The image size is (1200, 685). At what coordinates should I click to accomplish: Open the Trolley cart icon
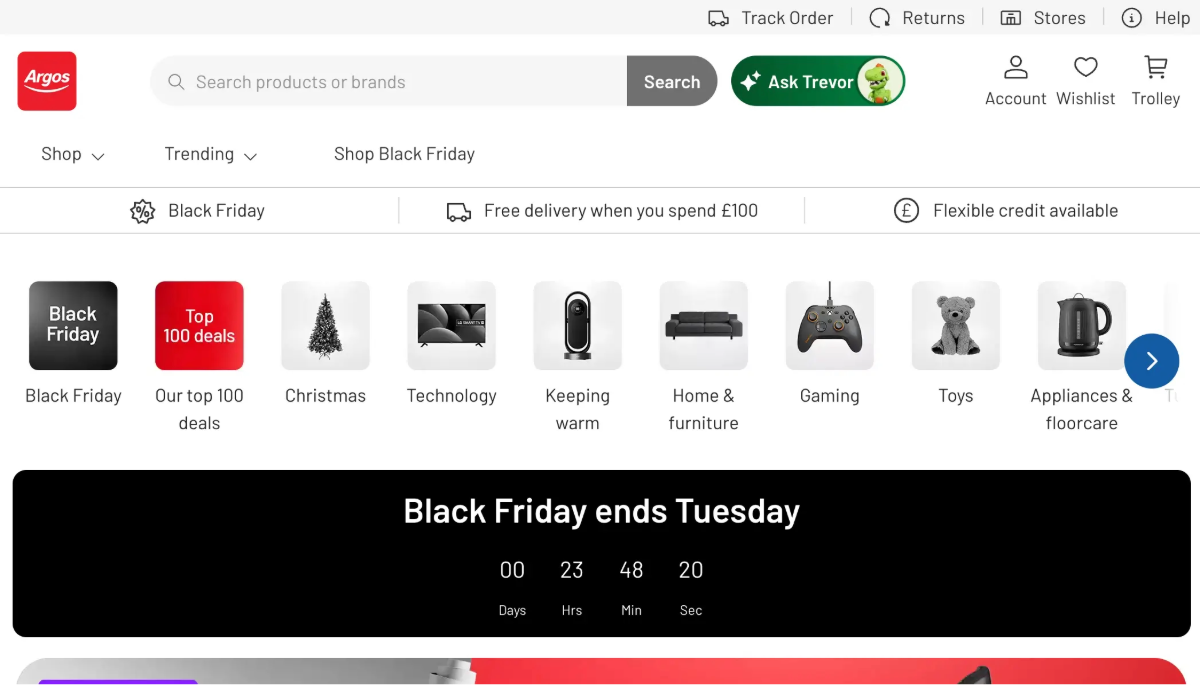1155,68
